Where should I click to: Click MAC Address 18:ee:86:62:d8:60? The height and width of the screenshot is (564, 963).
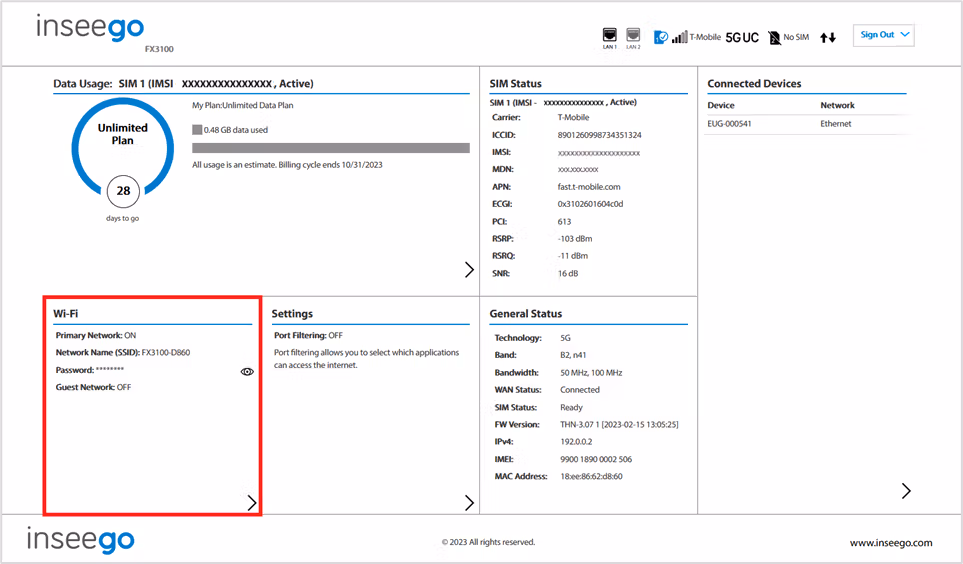[x=591, y=476]
